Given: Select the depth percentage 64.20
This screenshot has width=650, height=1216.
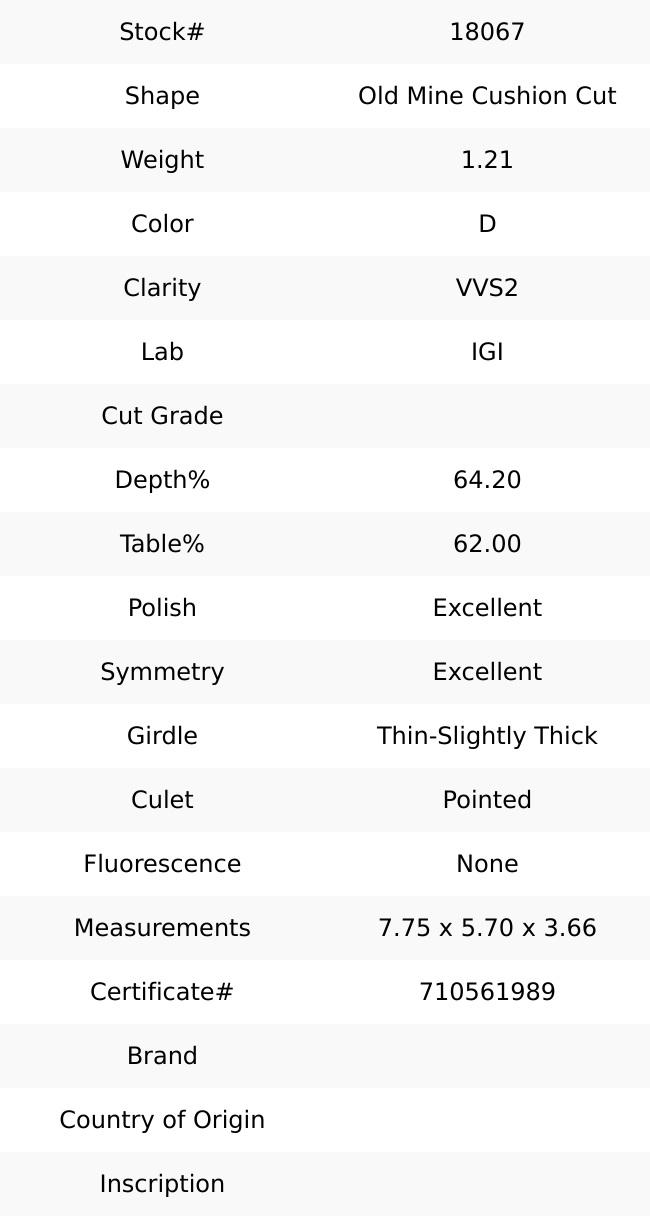Looking at the screenshot, I should (x=487, y=480).
